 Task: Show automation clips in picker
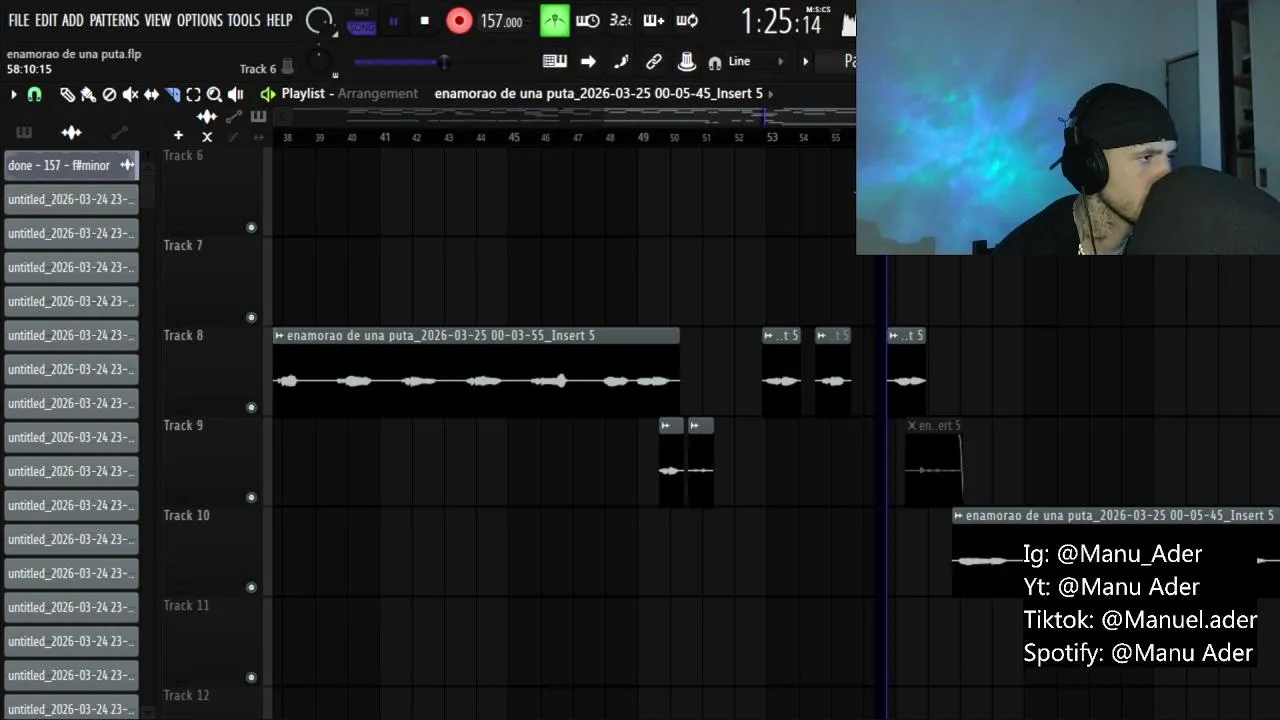(119, 133)
